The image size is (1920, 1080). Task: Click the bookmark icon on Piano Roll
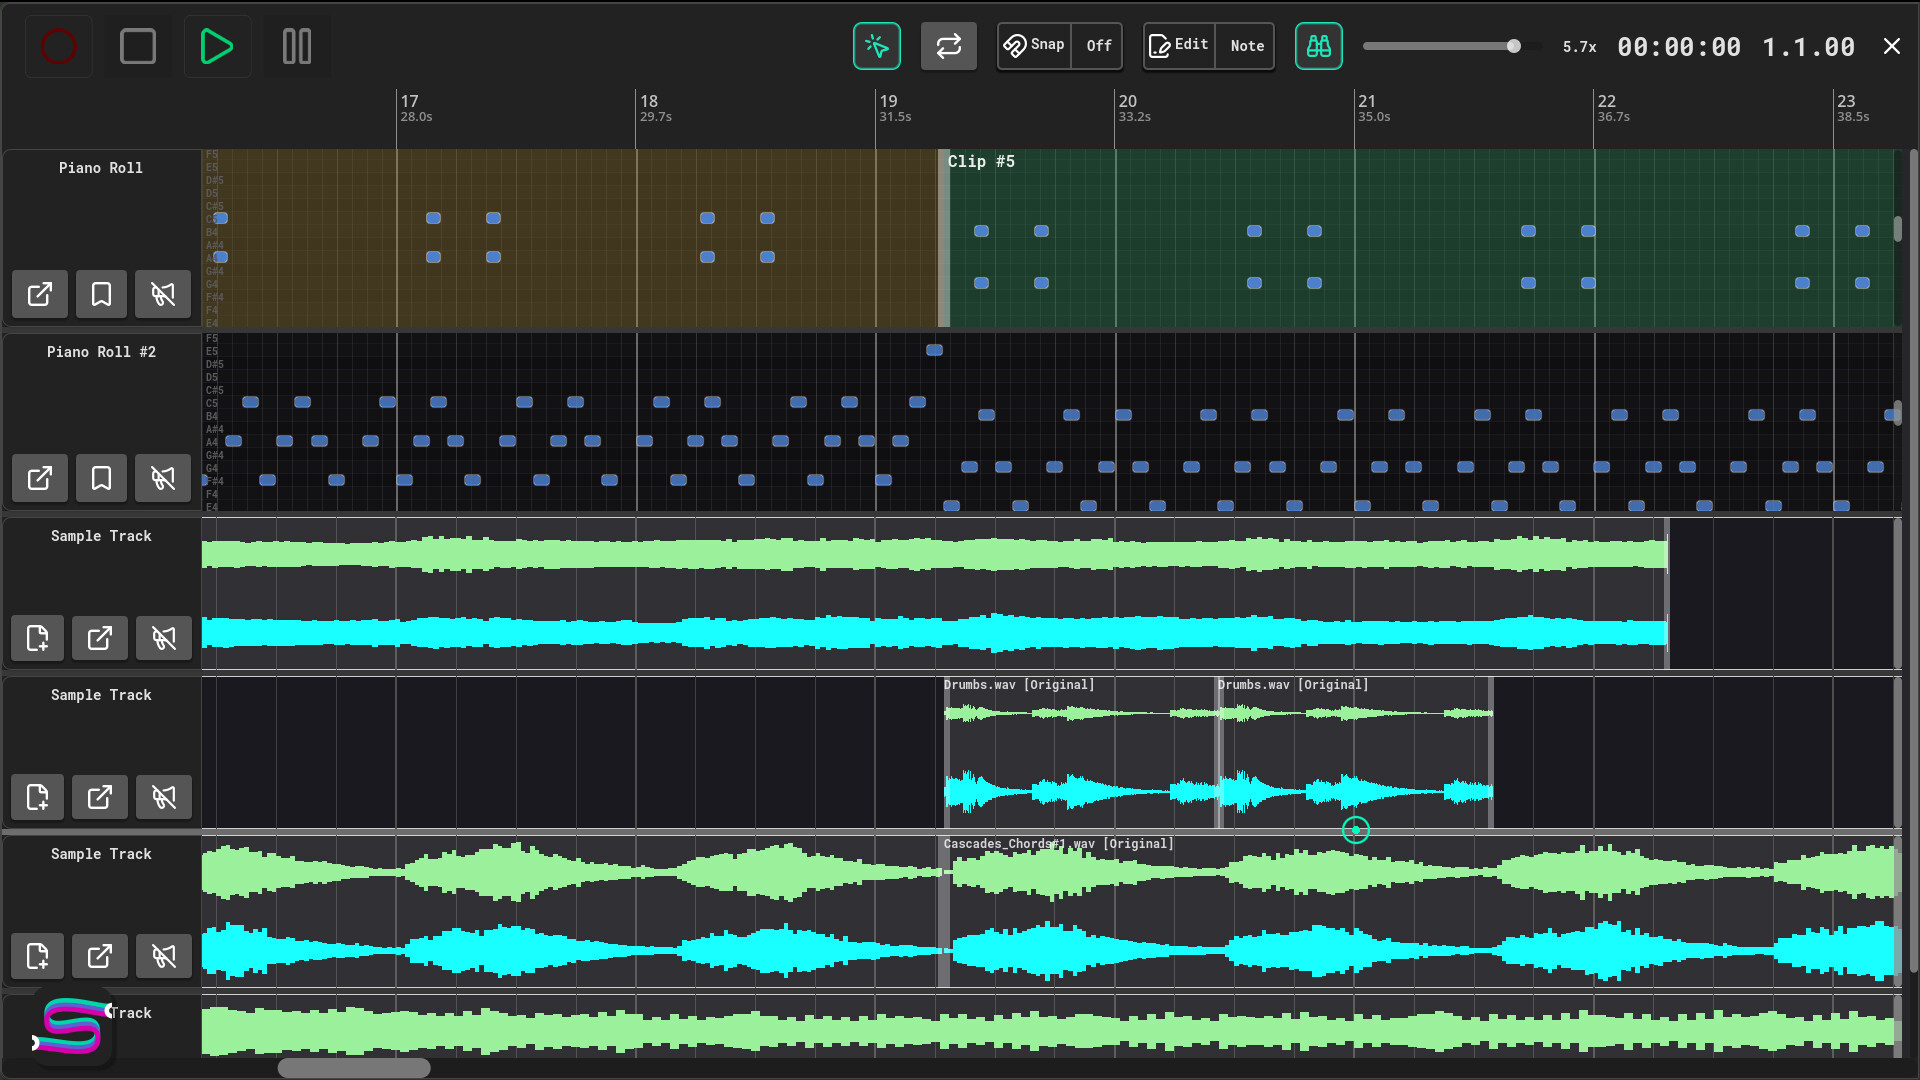[101, 294]
